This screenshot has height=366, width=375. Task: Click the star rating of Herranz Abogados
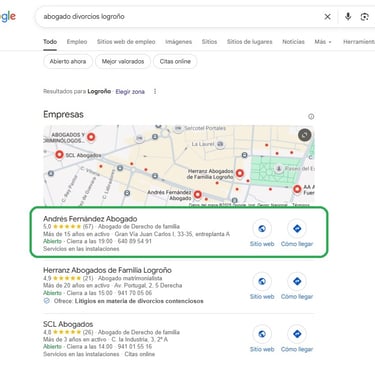coord(67,278)
